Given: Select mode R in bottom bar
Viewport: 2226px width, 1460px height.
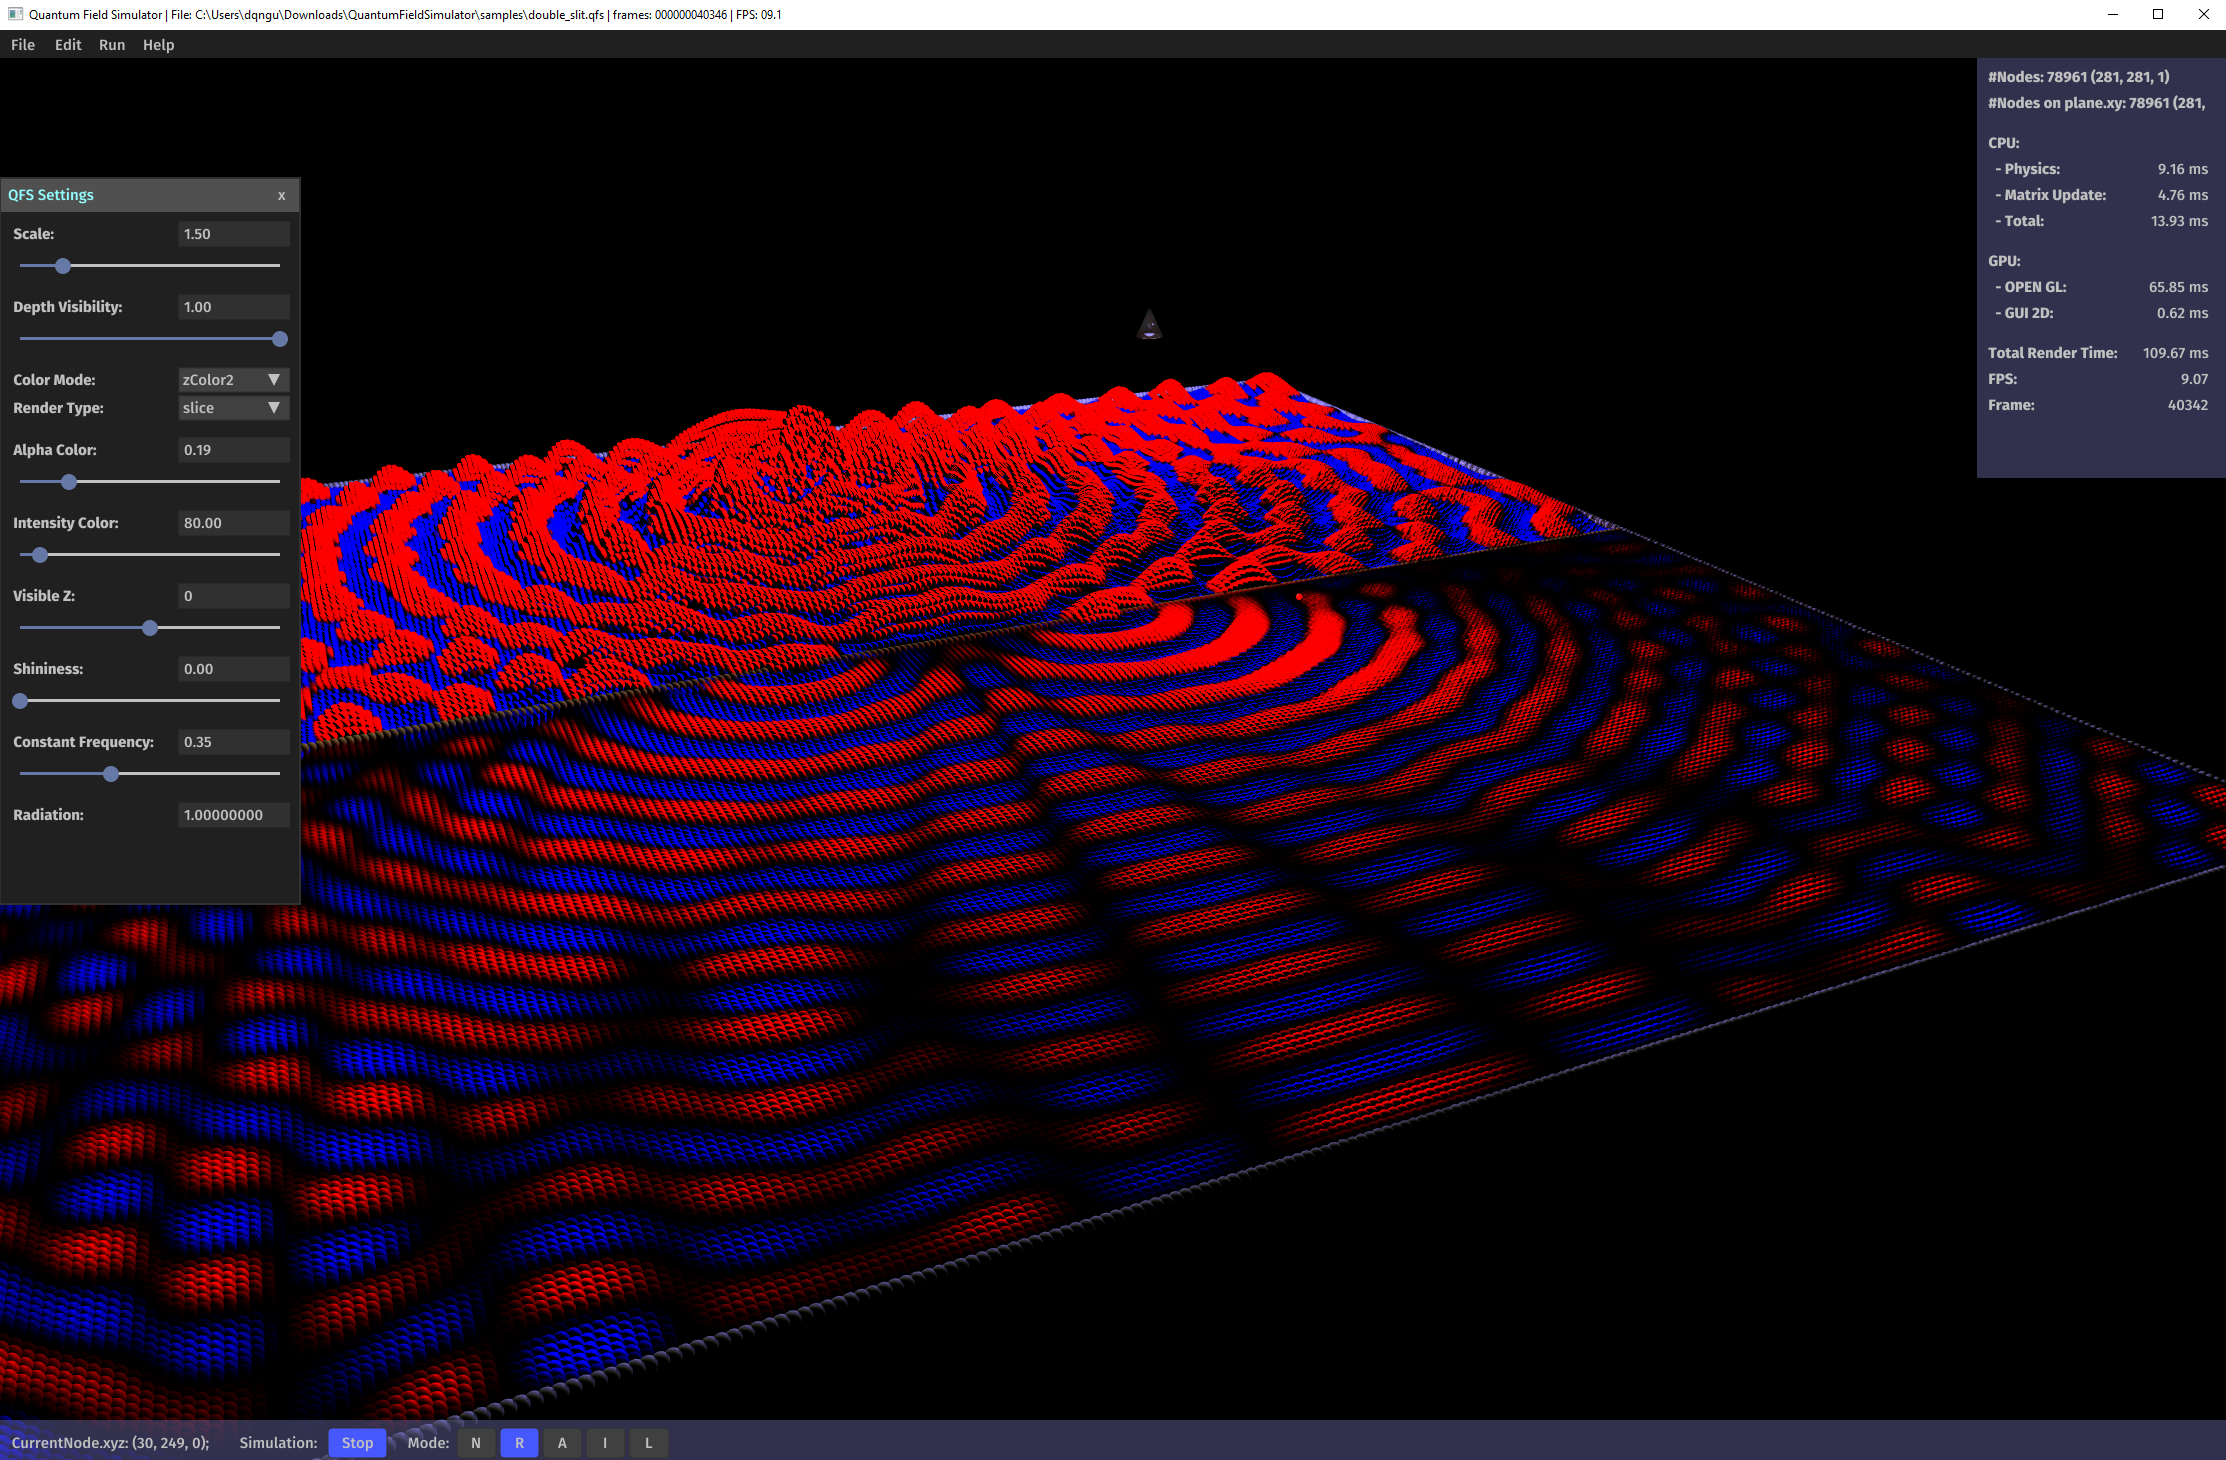Looking at the screenshot, I should click(519, 1443).
